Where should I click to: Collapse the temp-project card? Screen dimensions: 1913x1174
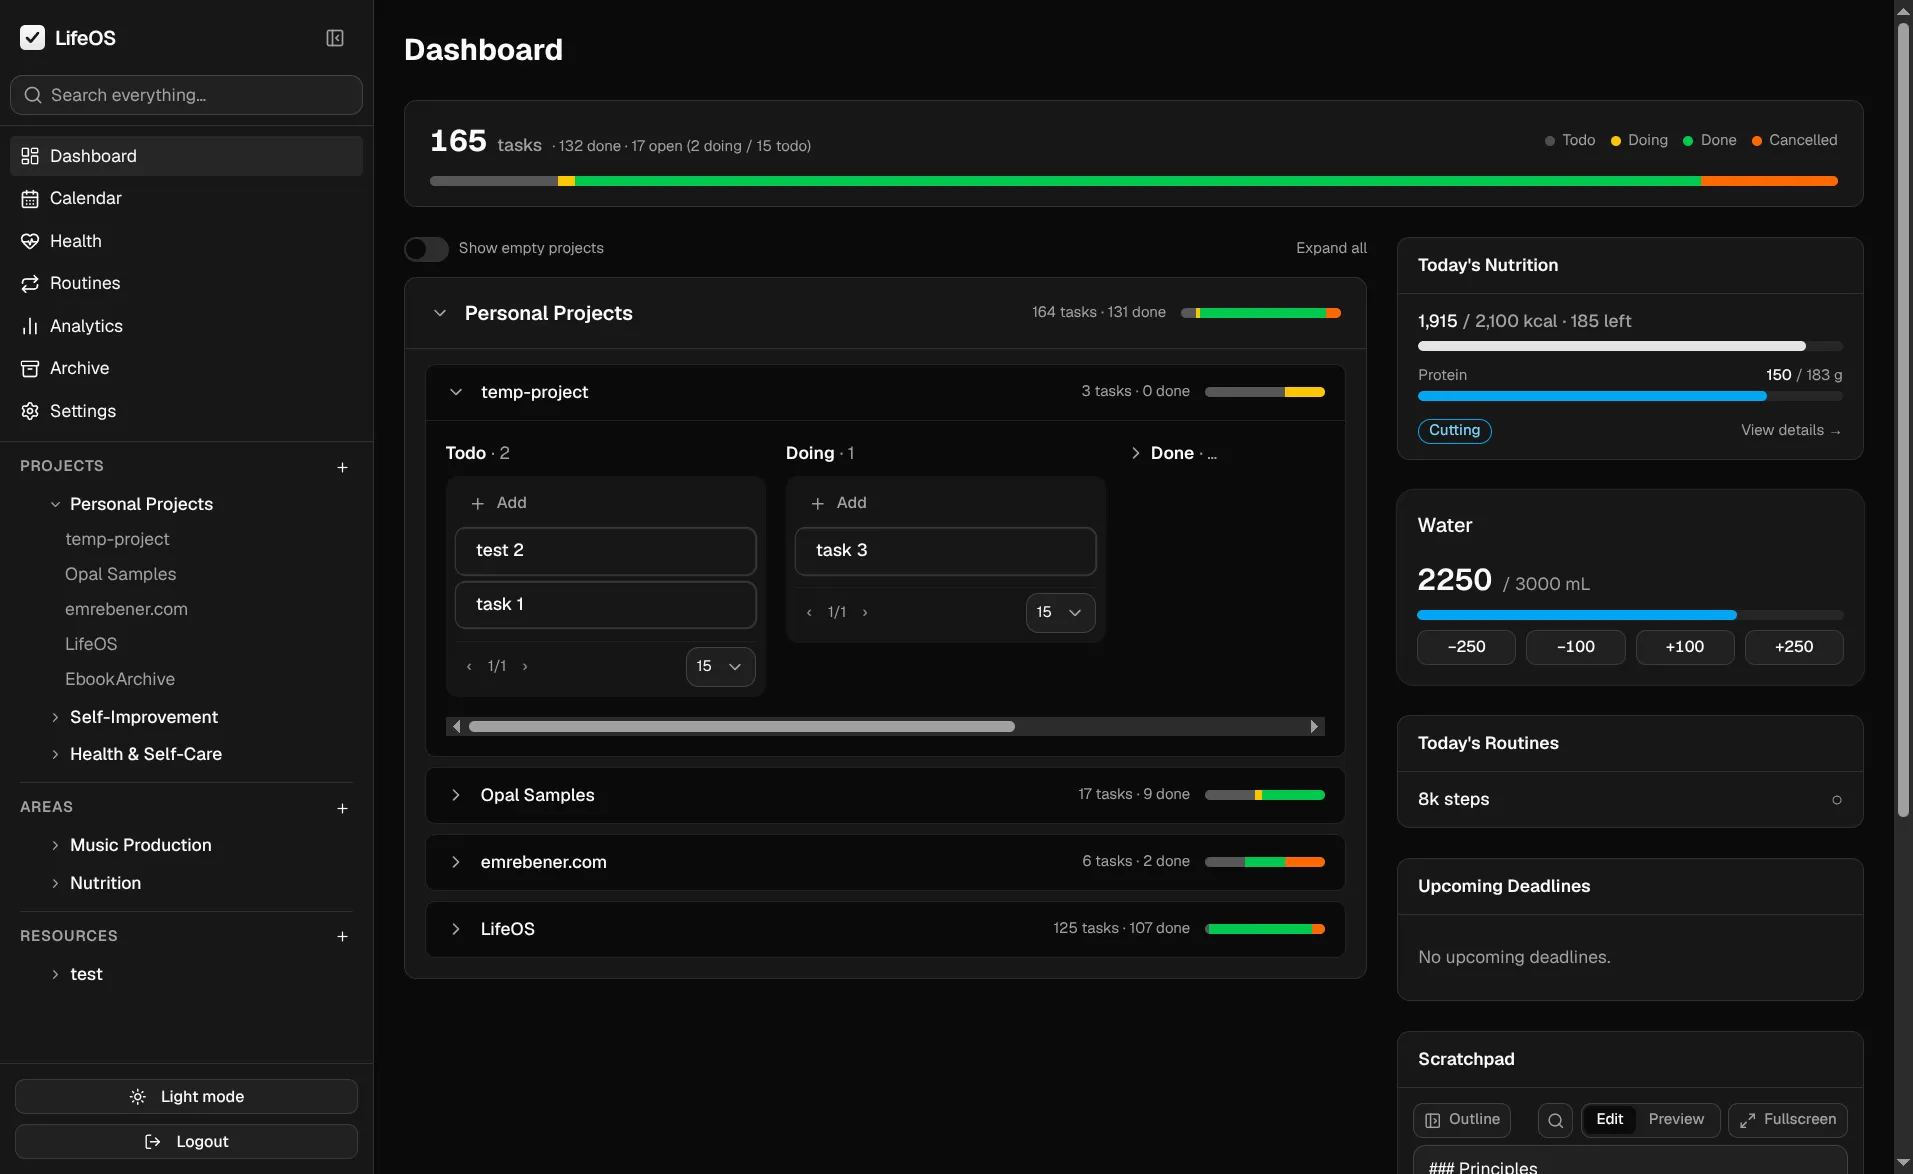point(456,392)
